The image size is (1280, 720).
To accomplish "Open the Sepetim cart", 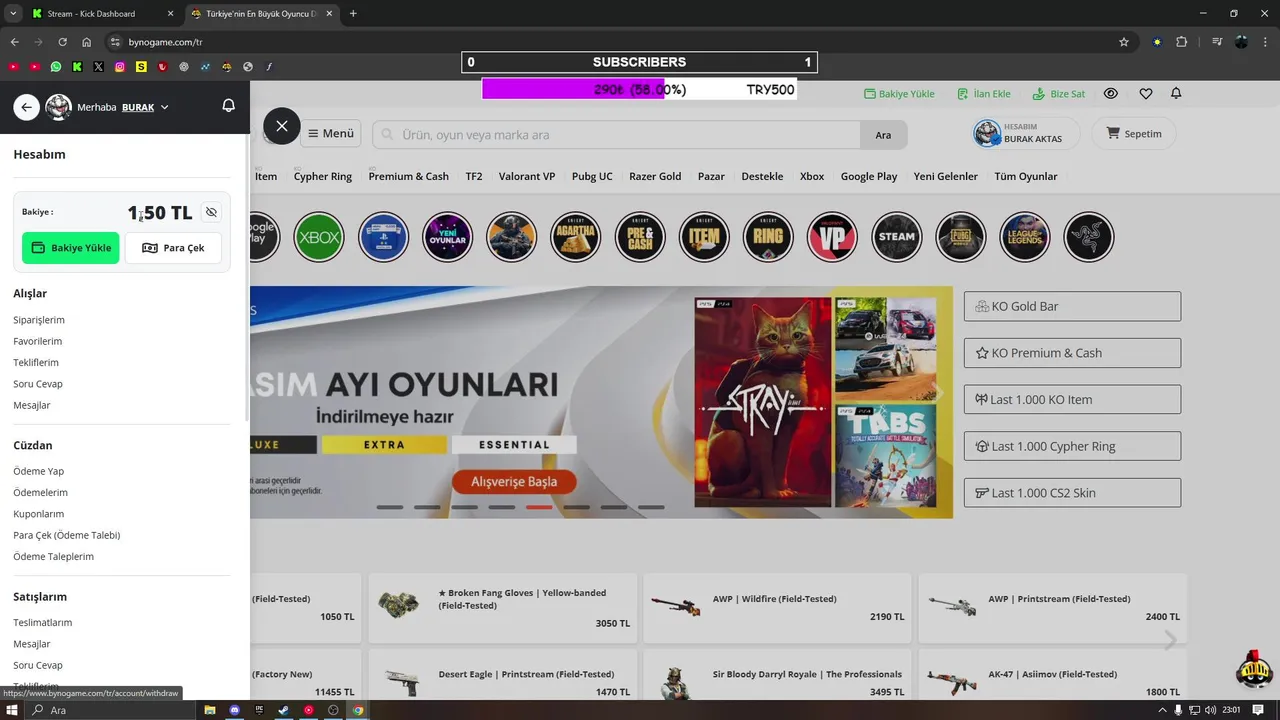I will [1133, 134].
